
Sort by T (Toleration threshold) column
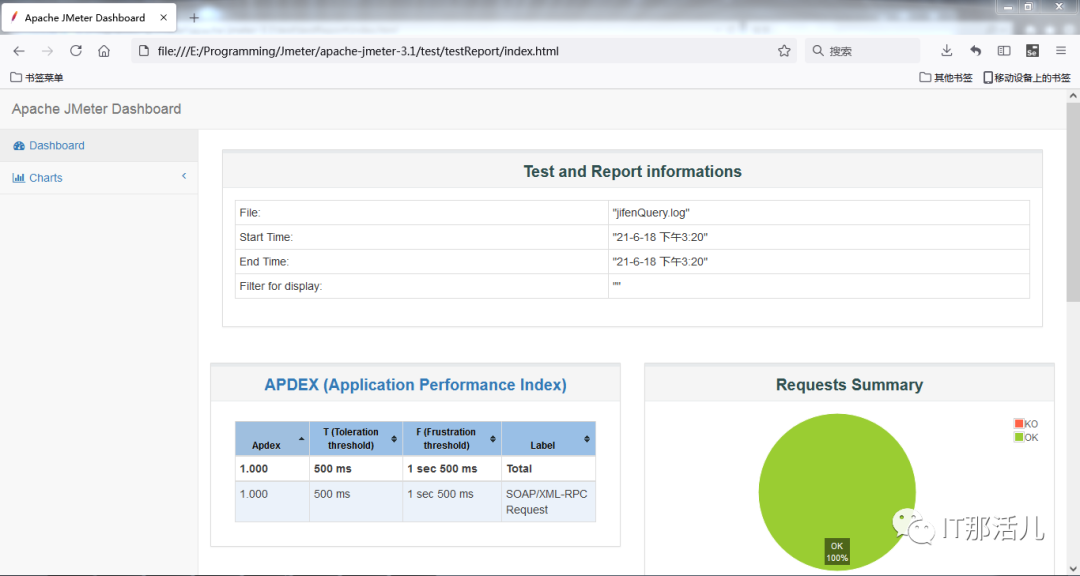356,438
